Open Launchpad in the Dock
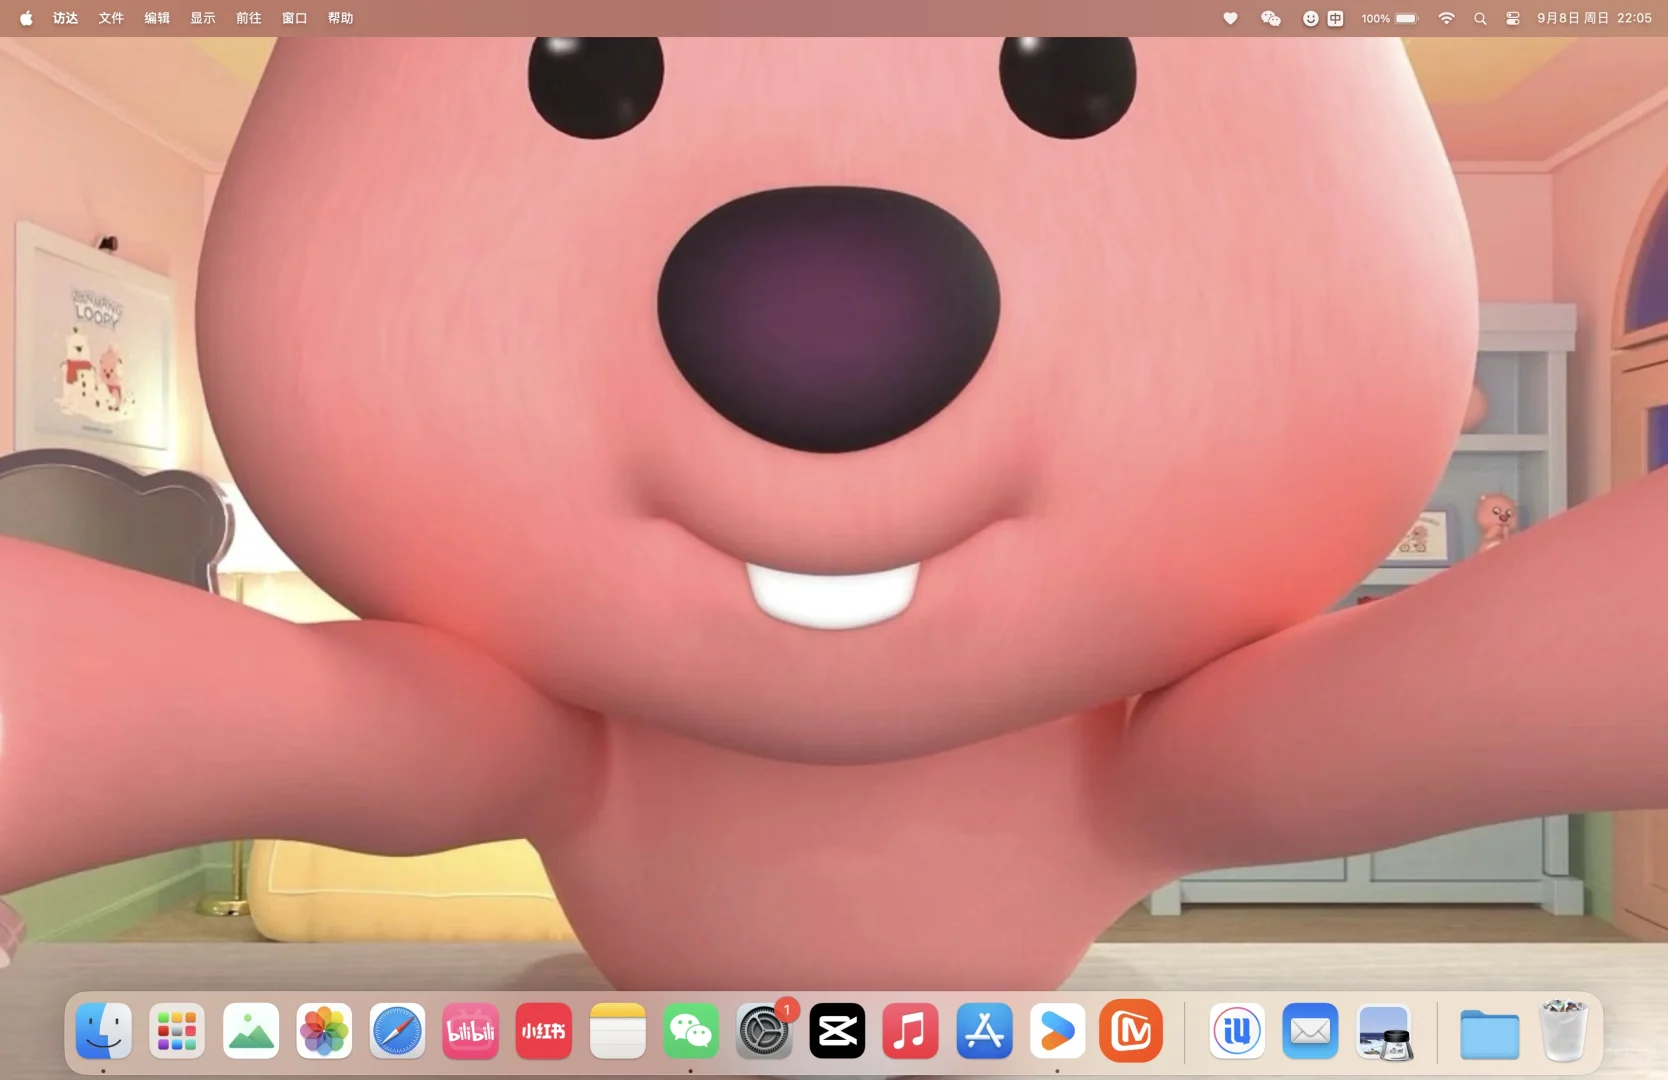 pos(177,1031)
